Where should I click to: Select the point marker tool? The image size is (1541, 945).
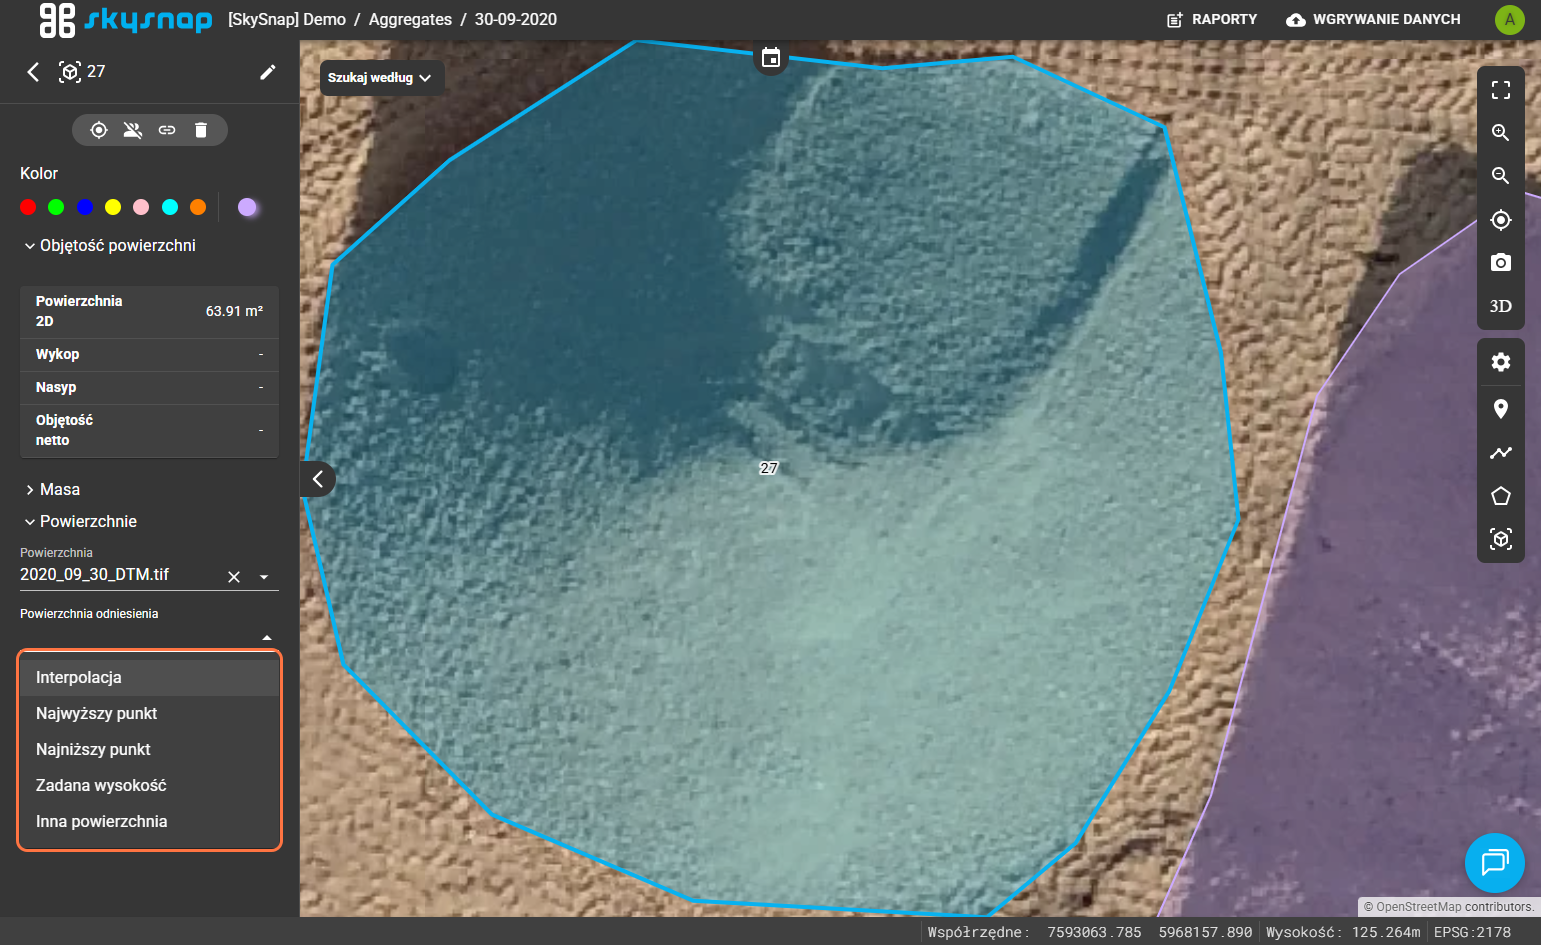coord(1500,409)
